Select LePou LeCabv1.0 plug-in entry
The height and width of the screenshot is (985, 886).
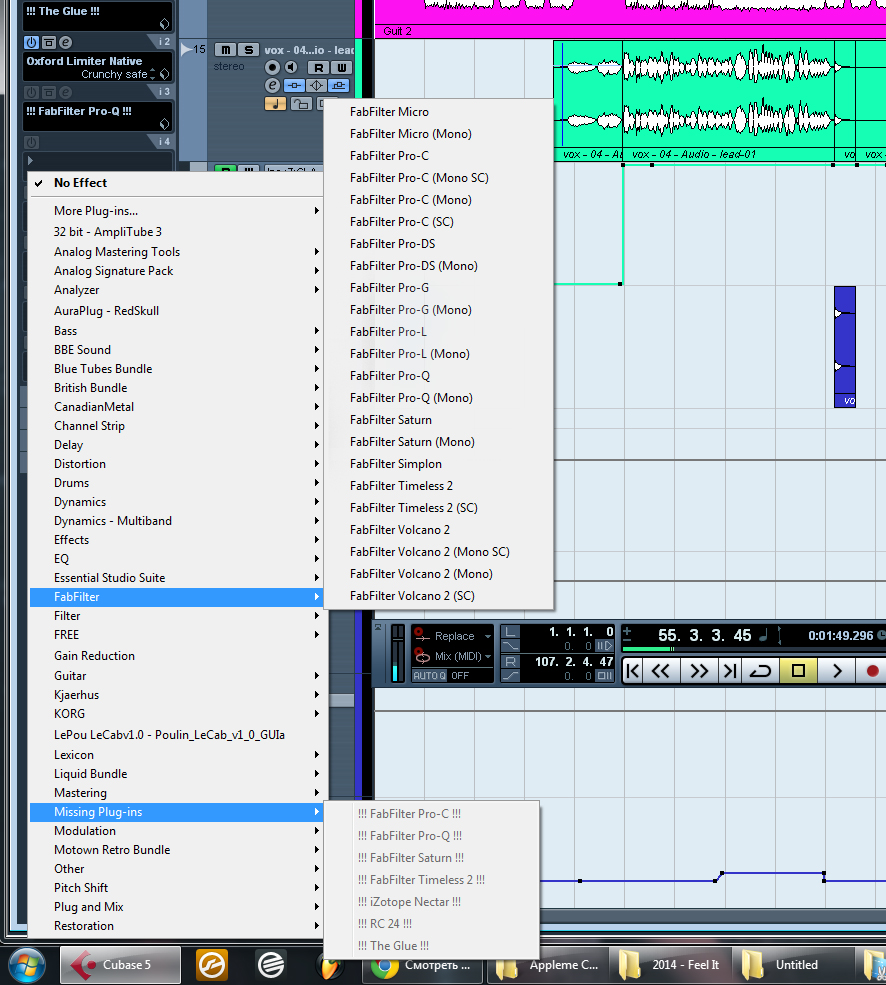click(177, 735)
